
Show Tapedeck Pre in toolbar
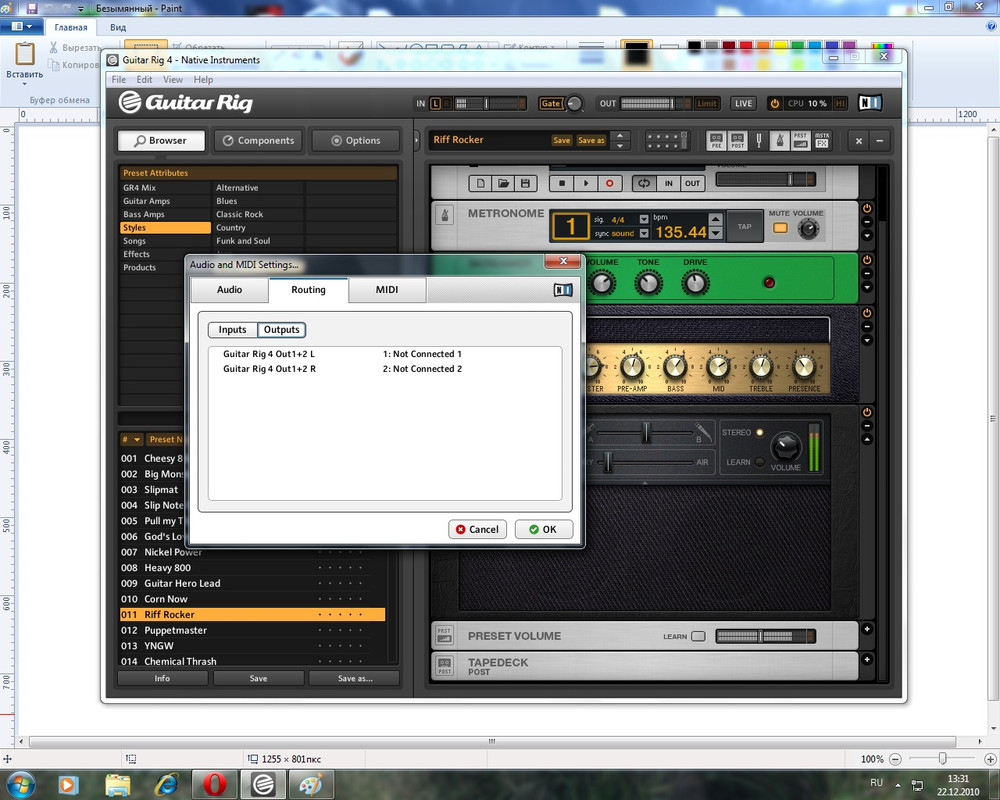click(x=716, y=140)
